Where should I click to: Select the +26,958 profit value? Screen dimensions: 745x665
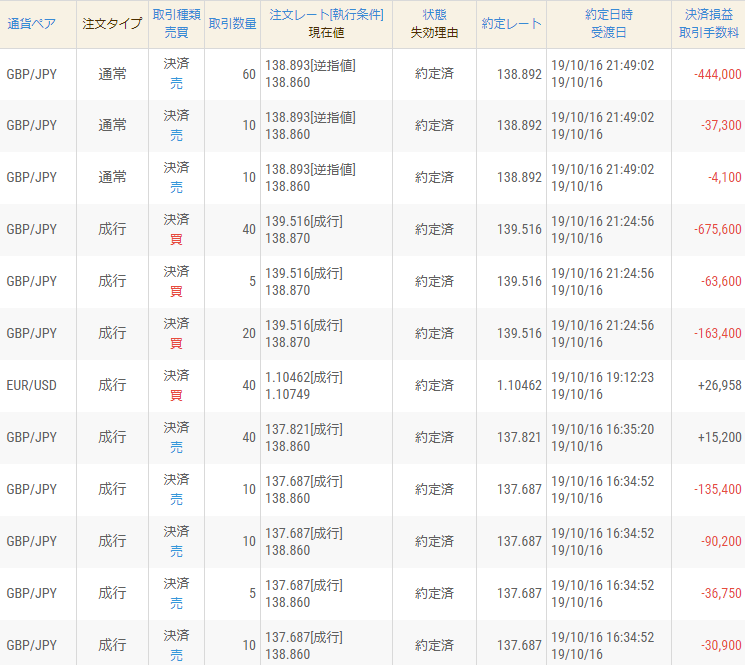(719, 385)
